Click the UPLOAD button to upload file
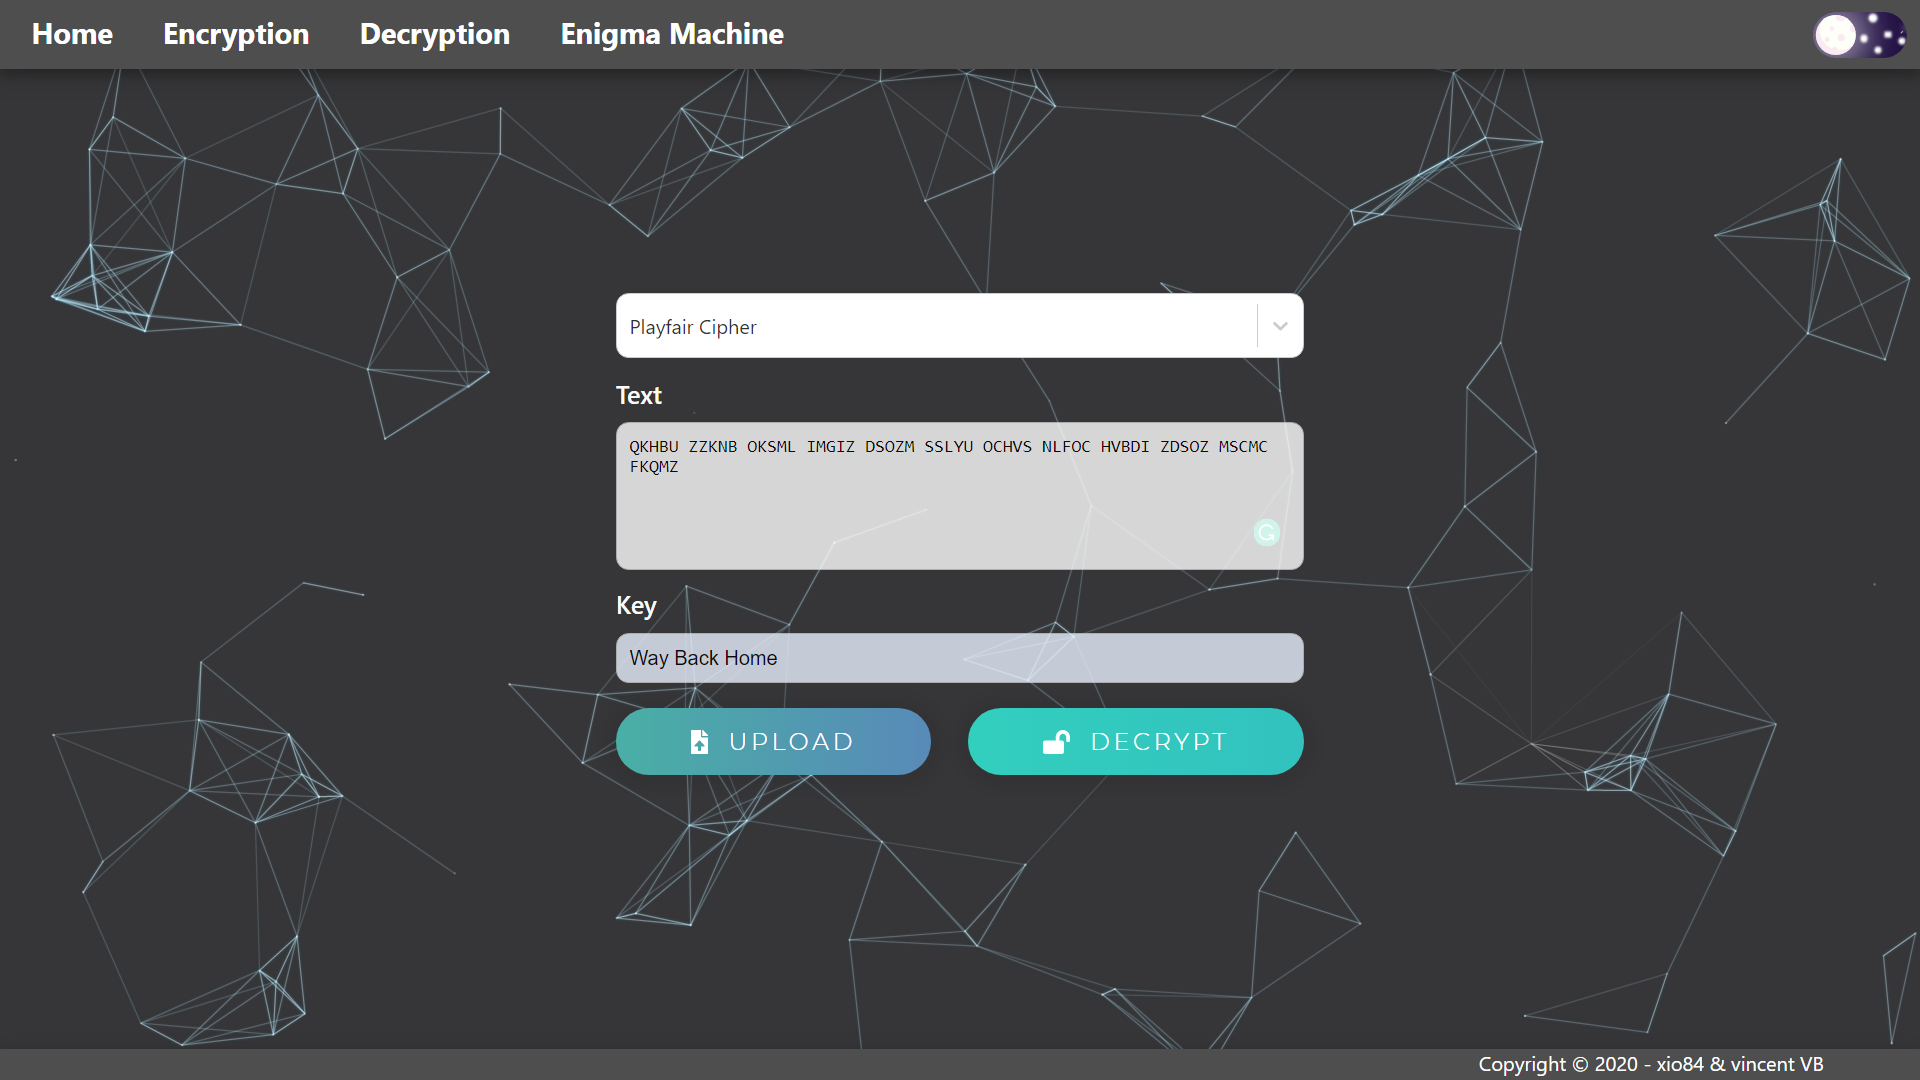 pos(773,741)
